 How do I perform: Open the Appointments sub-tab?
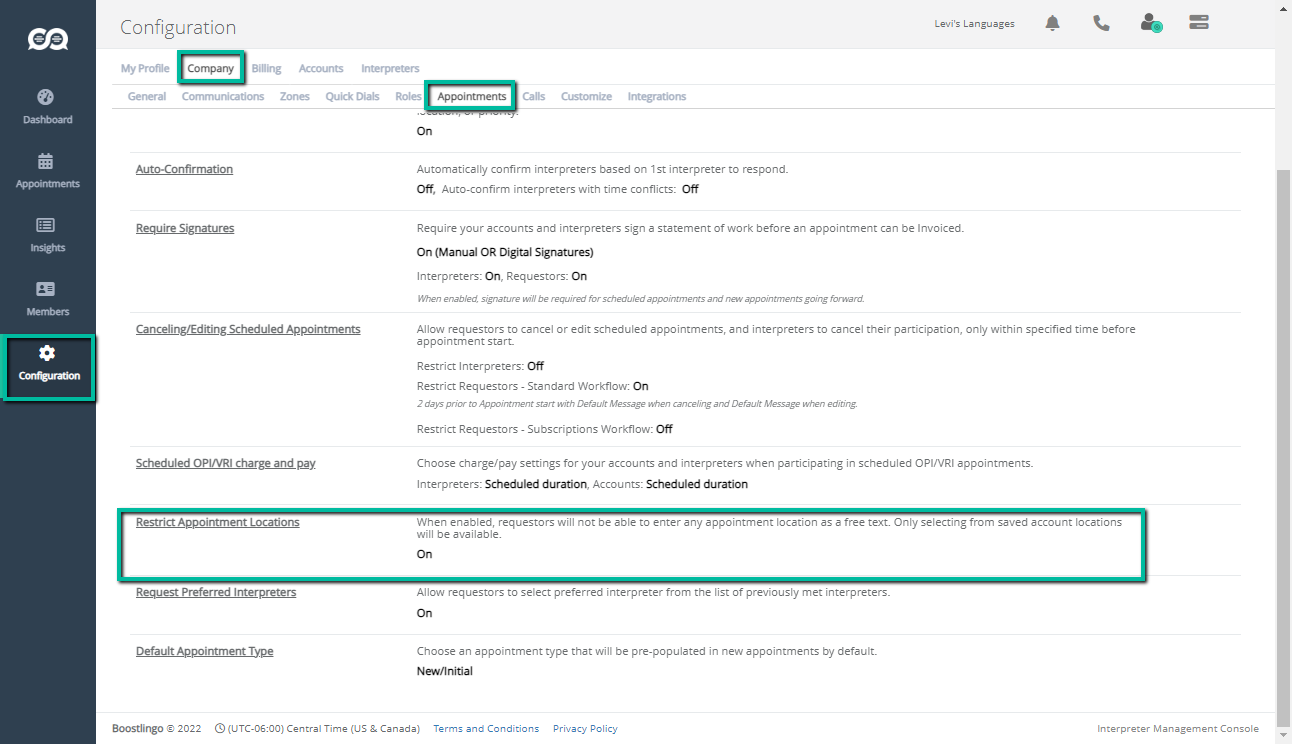tap(472, 96)
